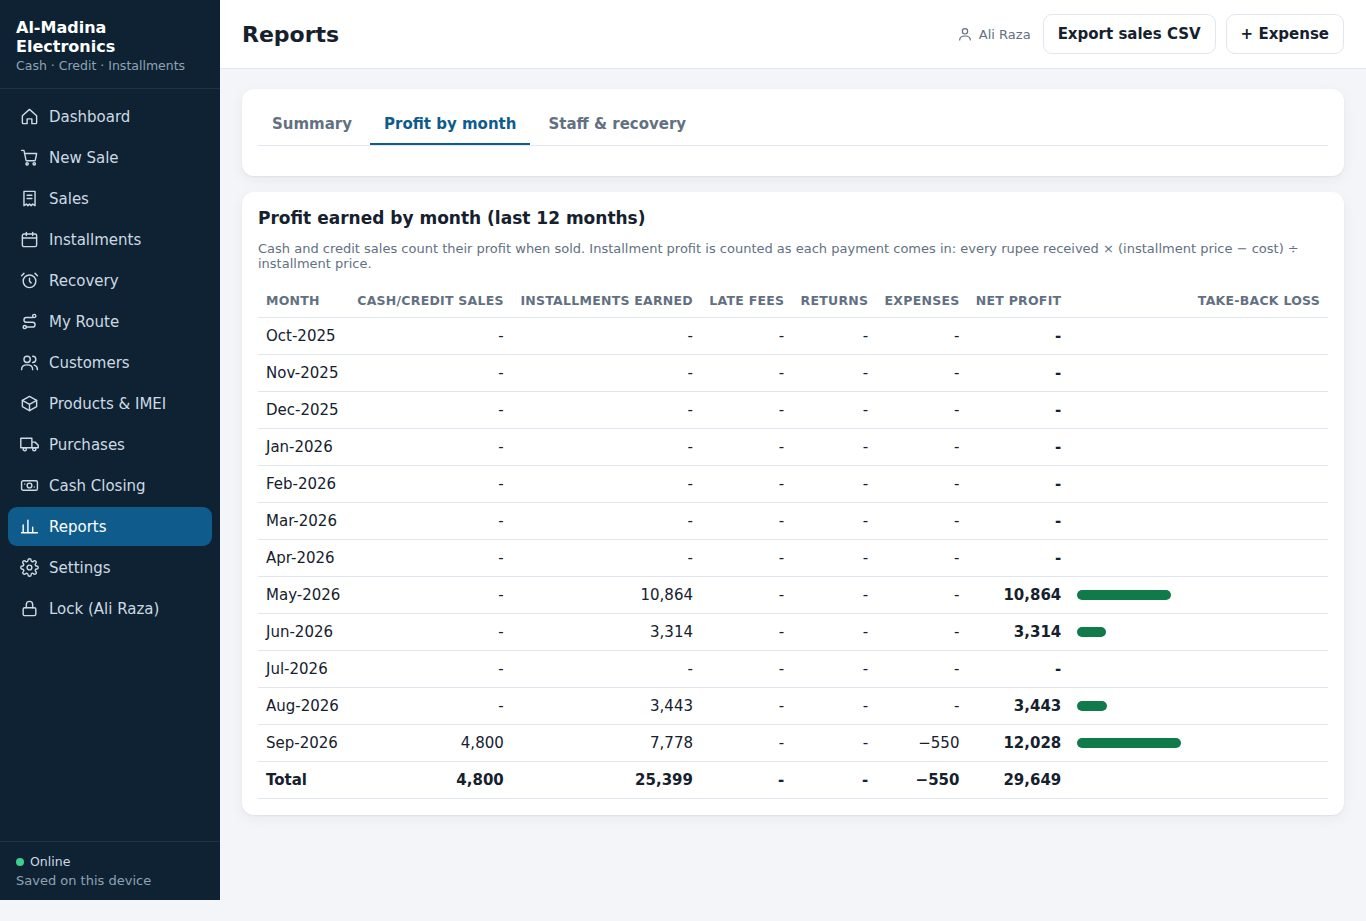The width and height of the screenshot is (1366, 921).
Task: Click the LATE FEES column header
Action: click(746, 300)
